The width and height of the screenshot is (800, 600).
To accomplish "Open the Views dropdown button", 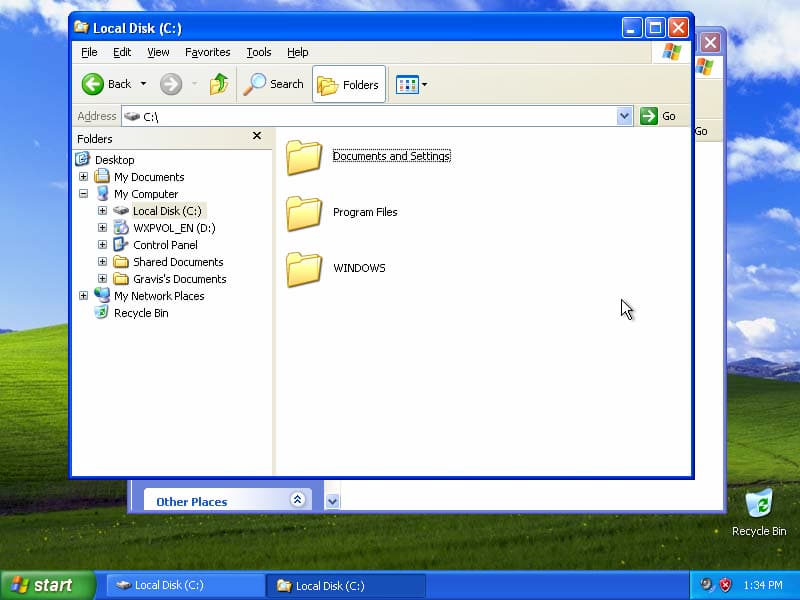I will coord(411,84).
